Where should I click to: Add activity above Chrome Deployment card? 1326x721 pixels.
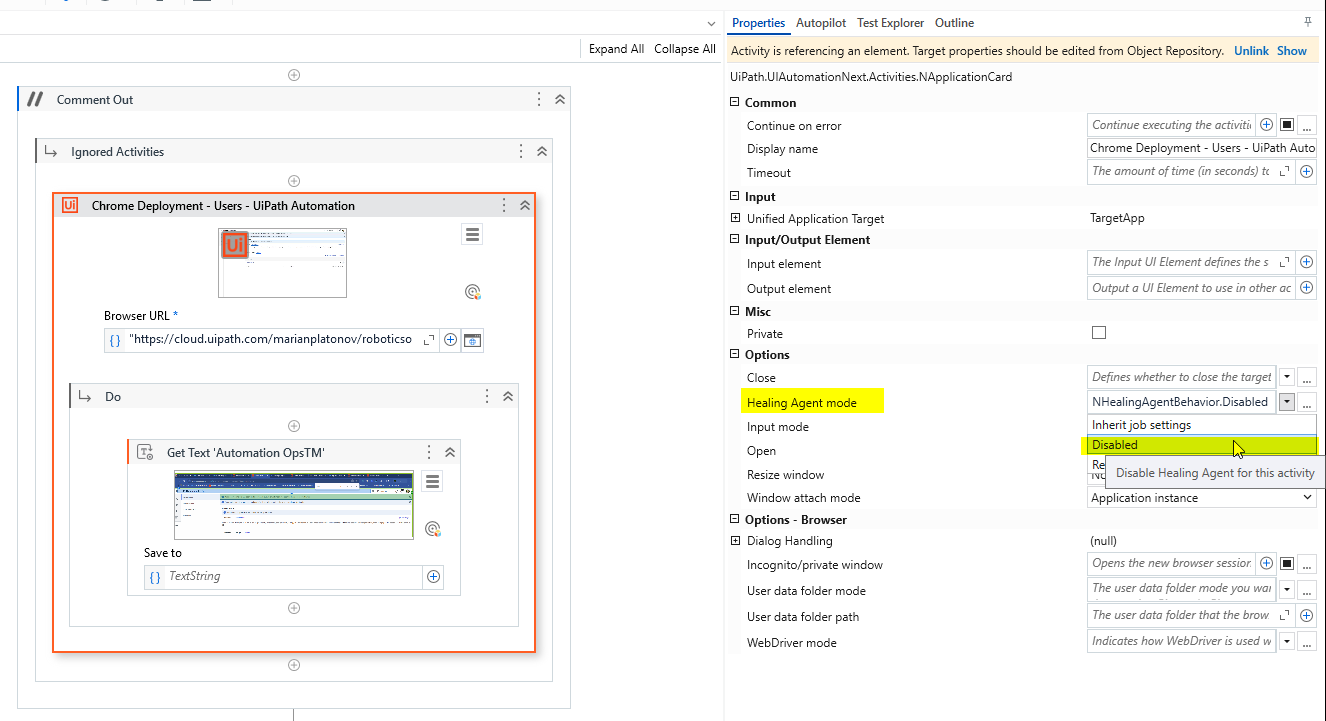(x=294, y=181)
